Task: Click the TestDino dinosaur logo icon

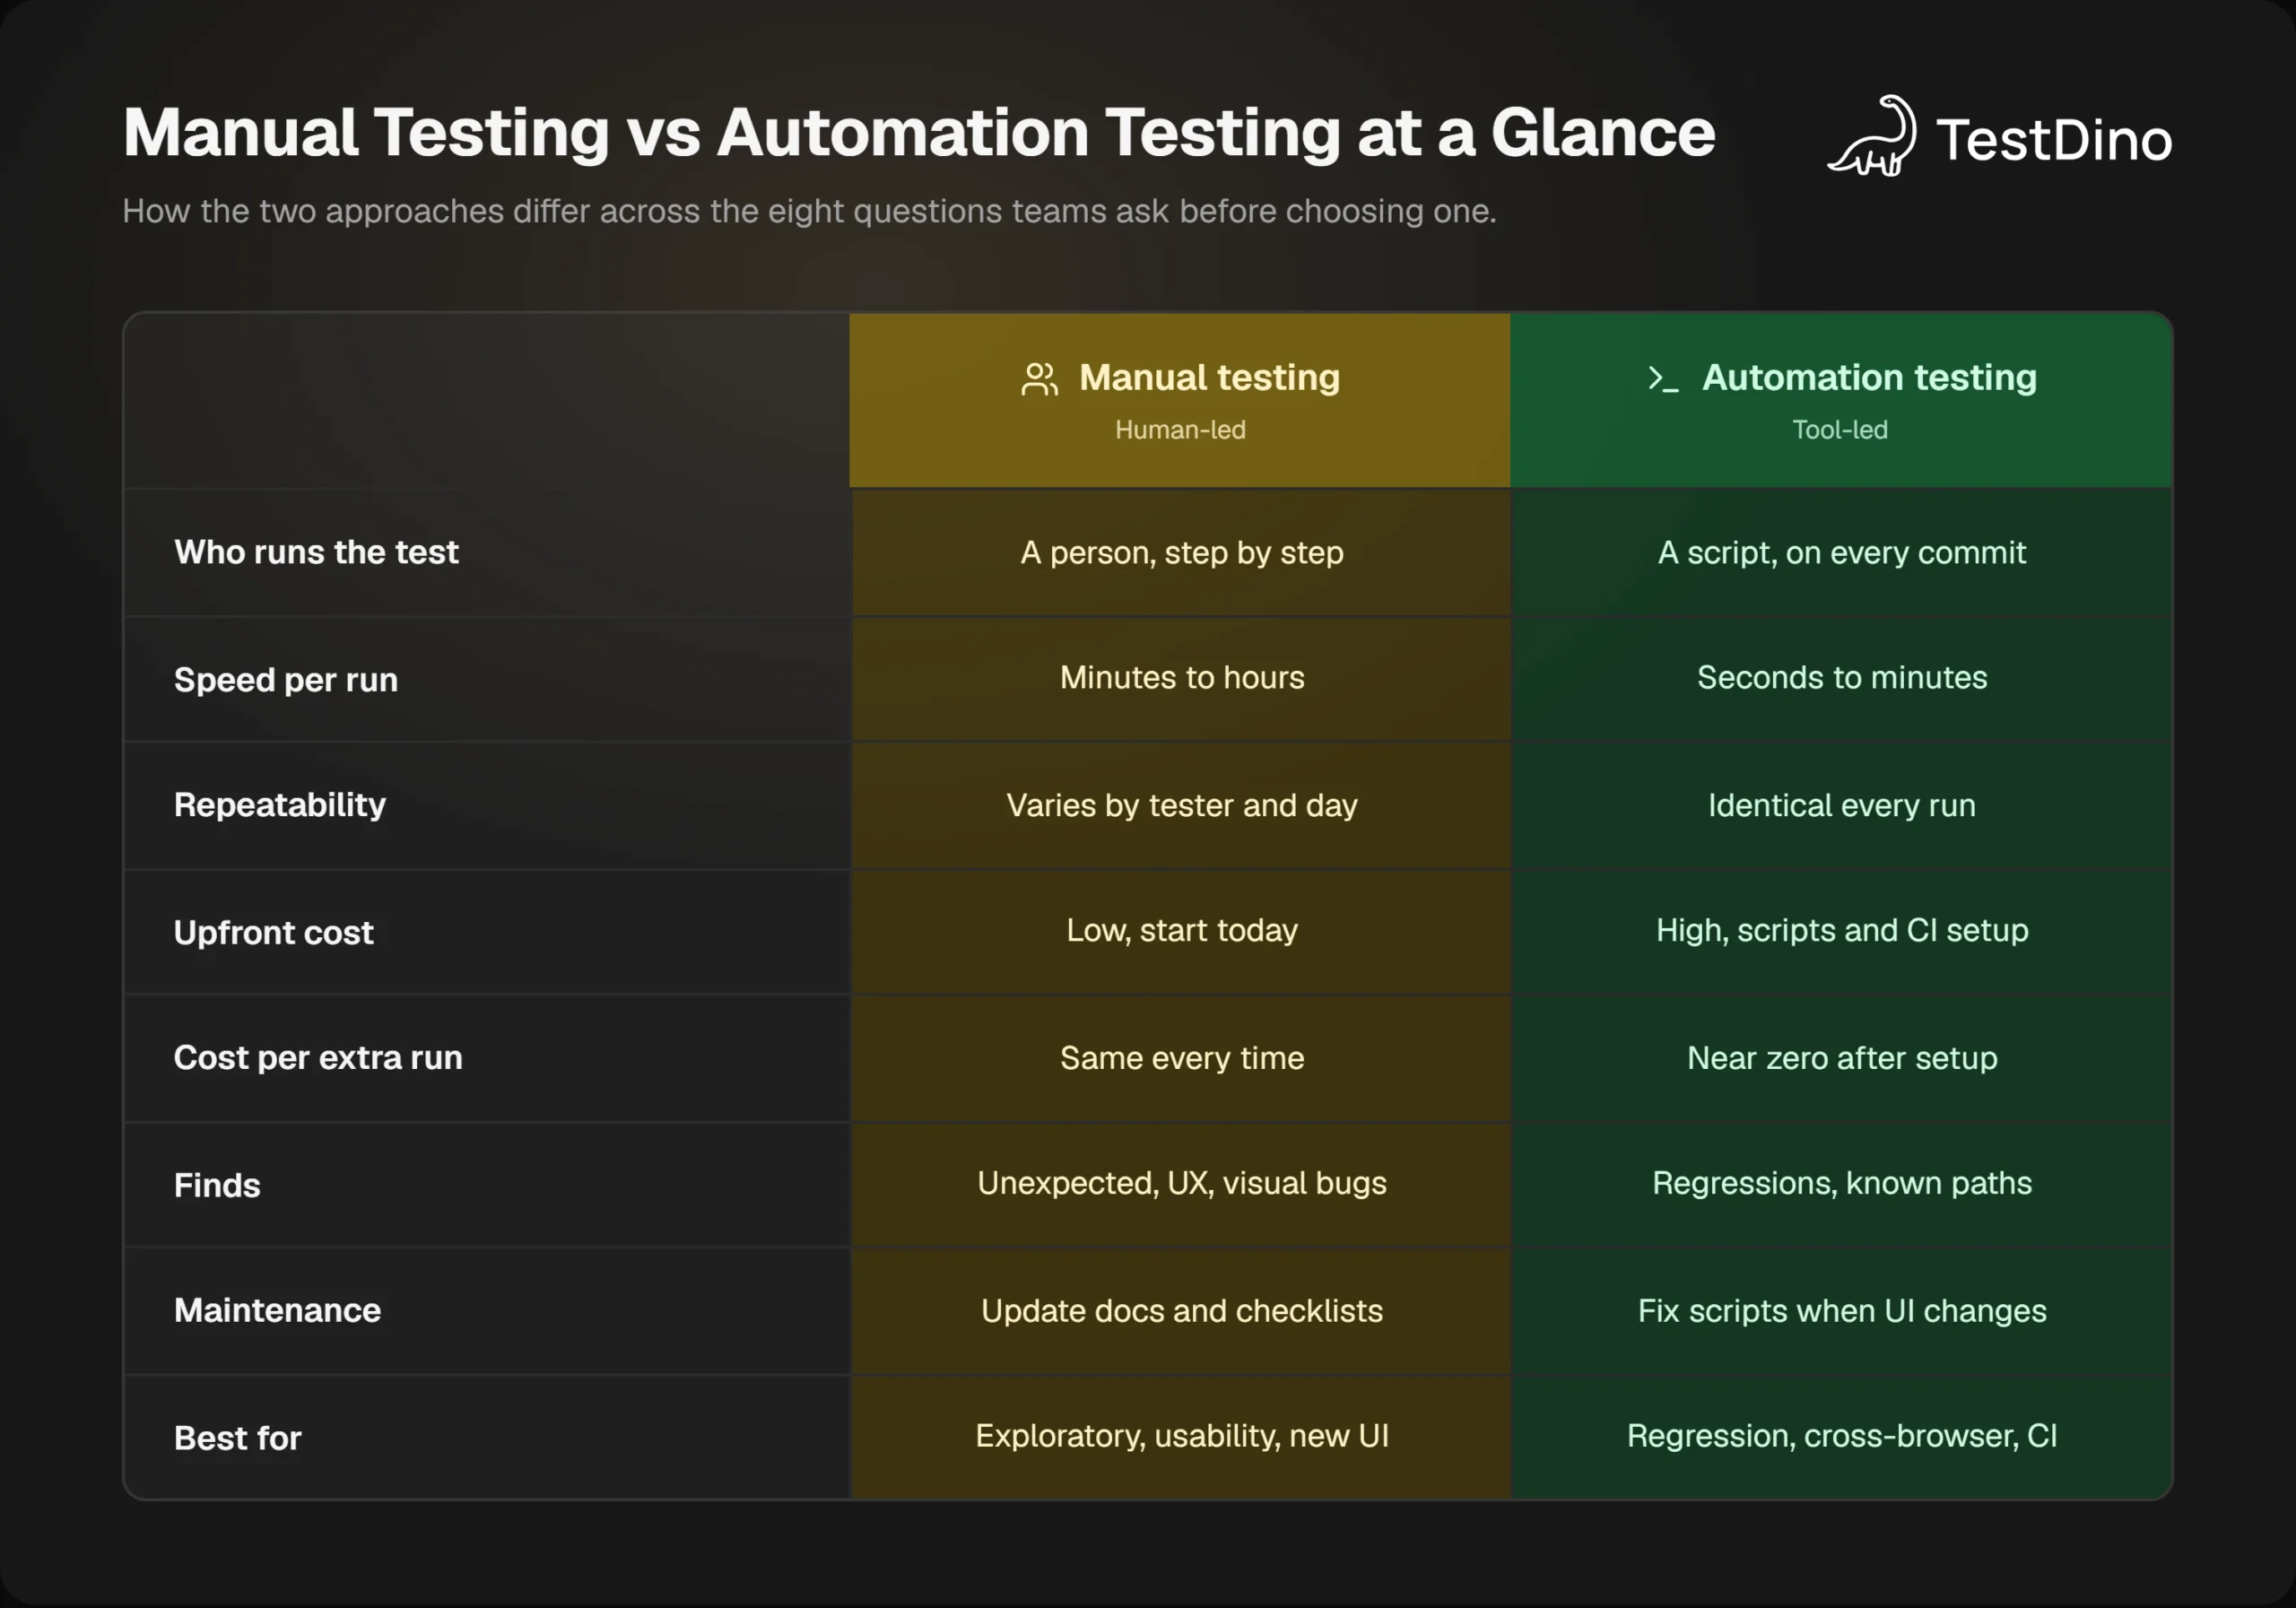Action: point(1872,136)
